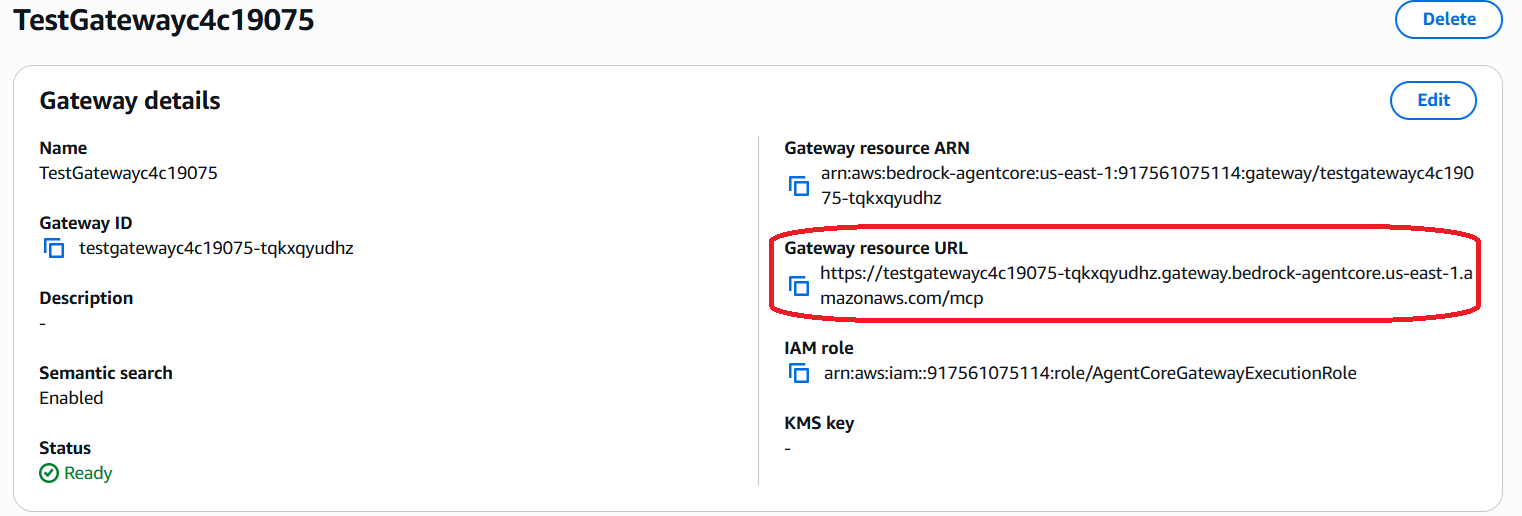This screenshot has height=516, width=1522.
Task: Click the AgentCoreGatewayExecutionRole IAM role text
Action: (1090, 373)
